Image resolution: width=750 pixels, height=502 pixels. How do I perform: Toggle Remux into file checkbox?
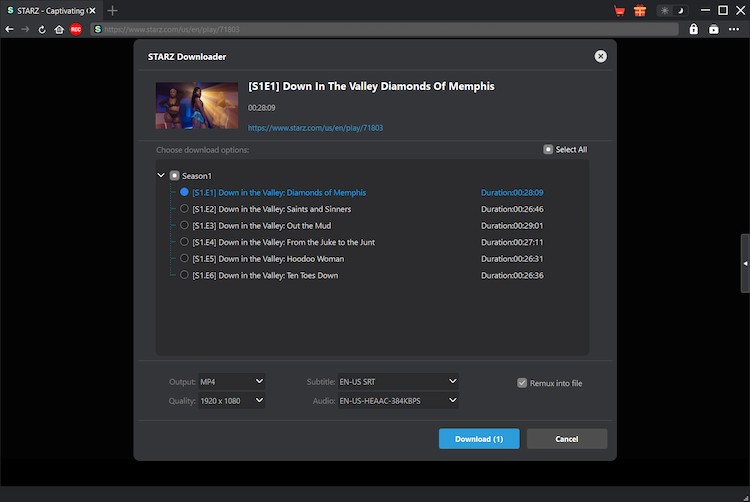click(522, 383)
